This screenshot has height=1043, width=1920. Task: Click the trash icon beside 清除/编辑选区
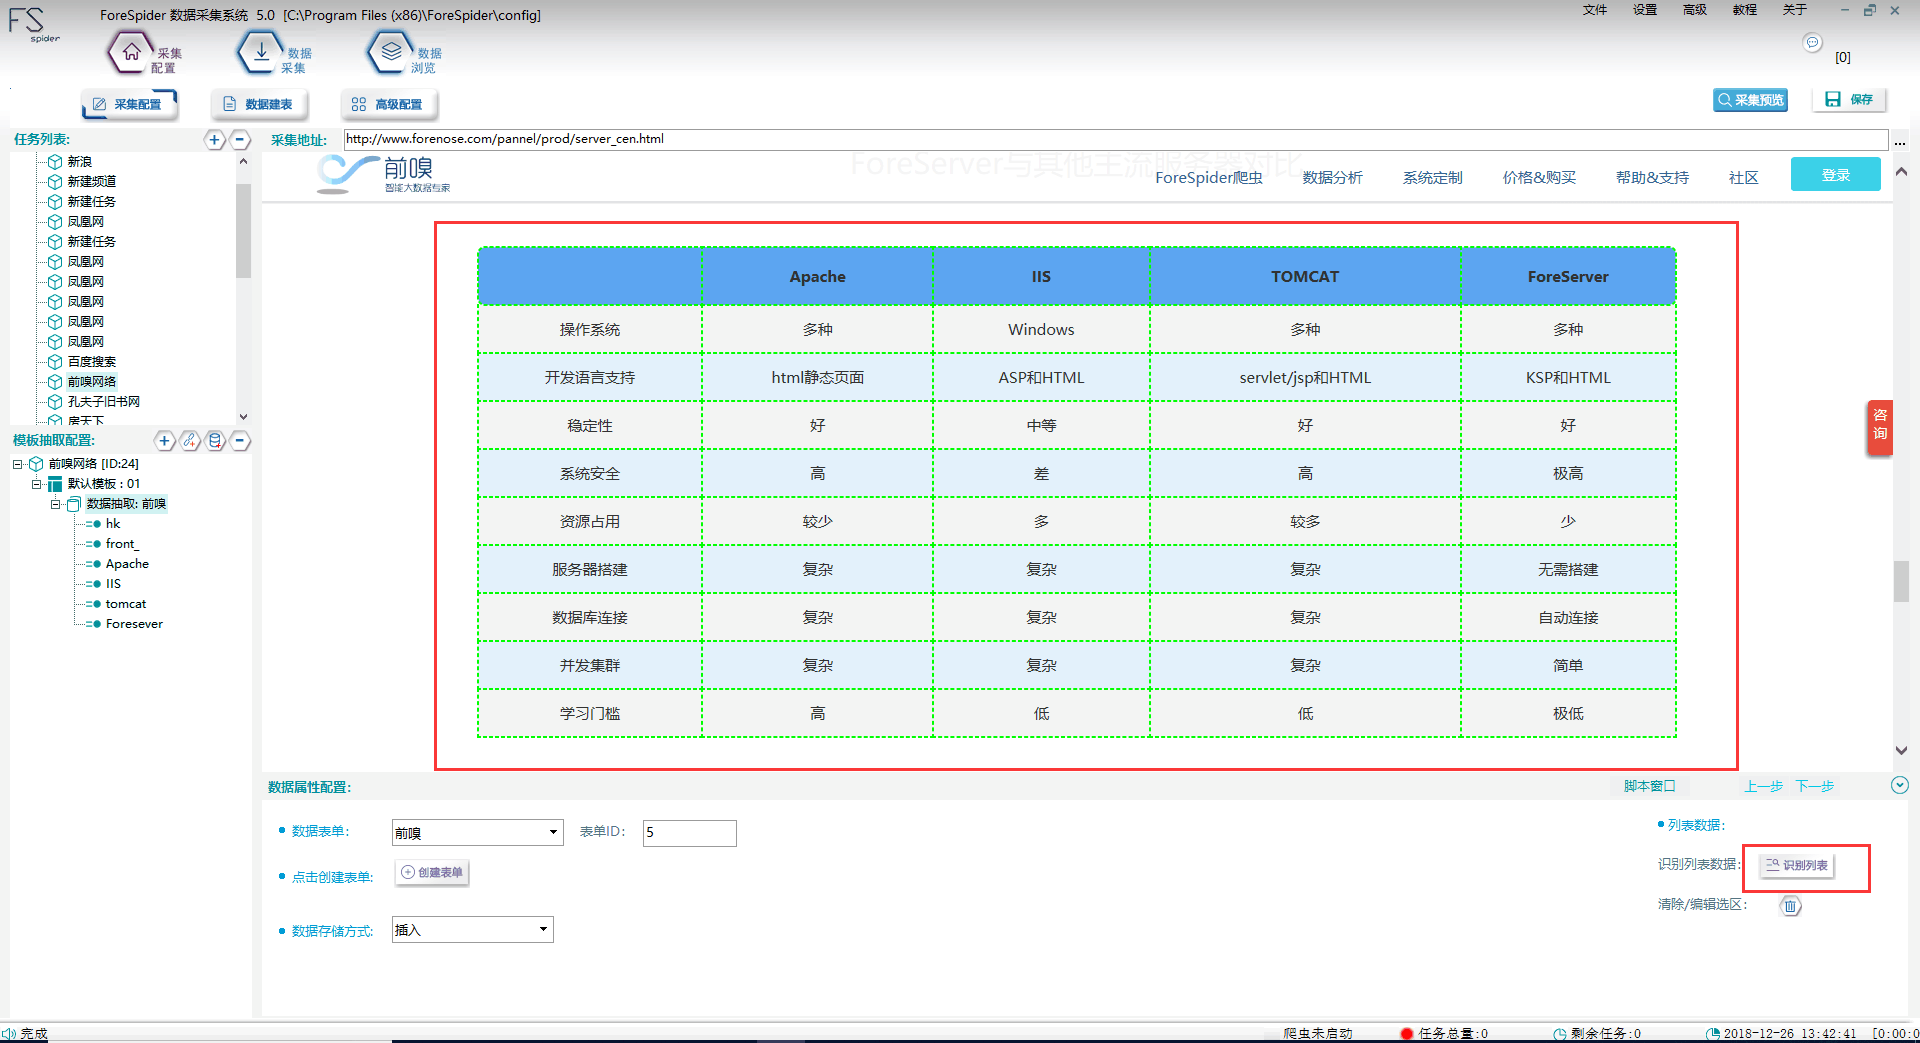point(1790,906)
